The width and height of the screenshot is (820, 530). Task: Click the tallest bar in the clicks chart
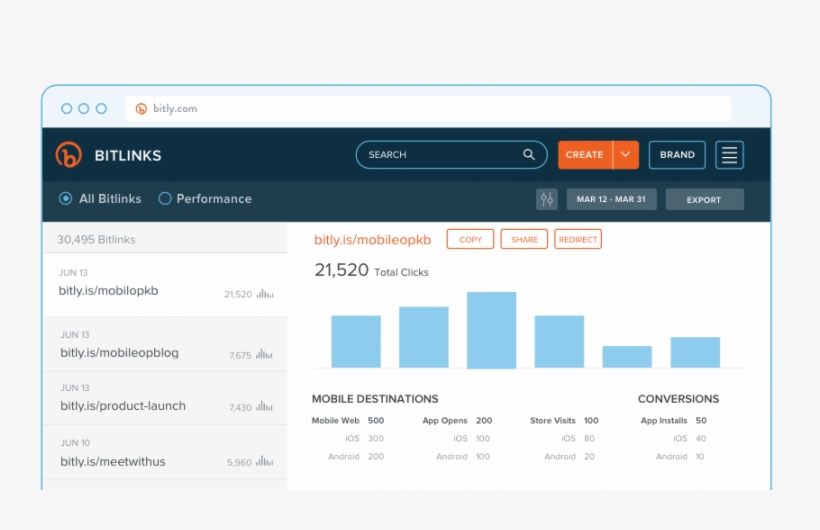[x=491, y=330]
